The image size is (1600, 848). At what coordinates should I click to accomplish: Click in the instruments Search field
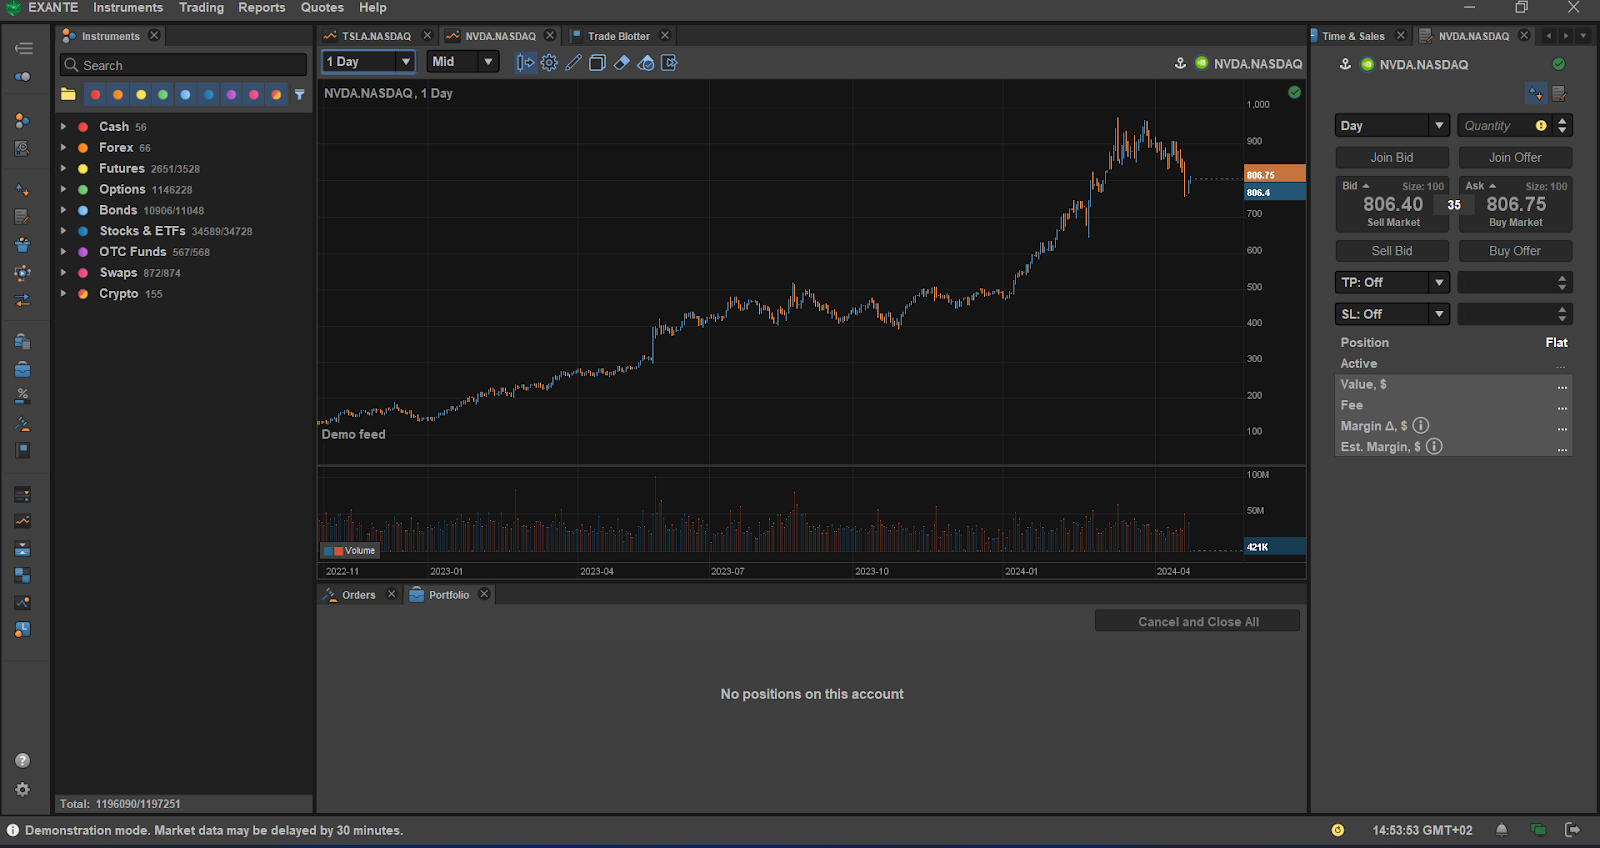pyautogui.click(x=183, y=65)
